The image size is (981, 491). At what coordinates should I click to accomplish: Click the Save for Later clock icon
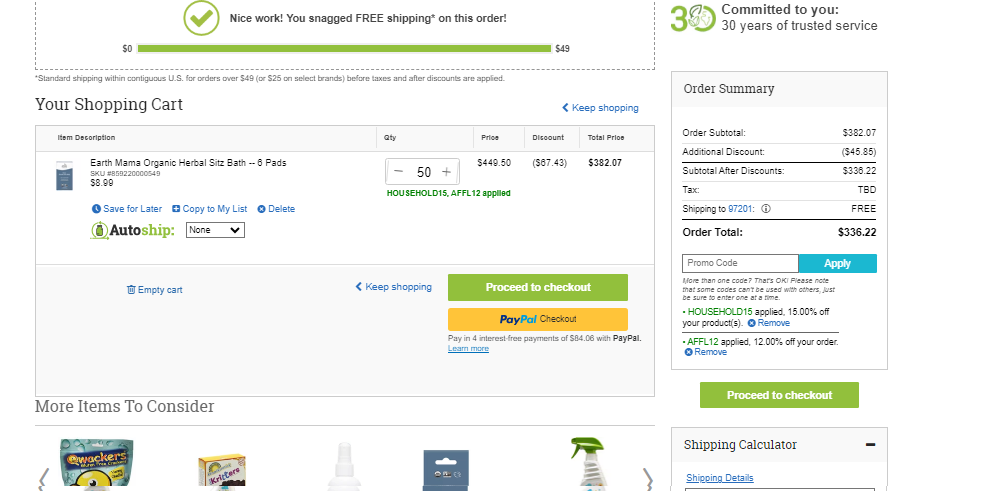pos(96,209)
